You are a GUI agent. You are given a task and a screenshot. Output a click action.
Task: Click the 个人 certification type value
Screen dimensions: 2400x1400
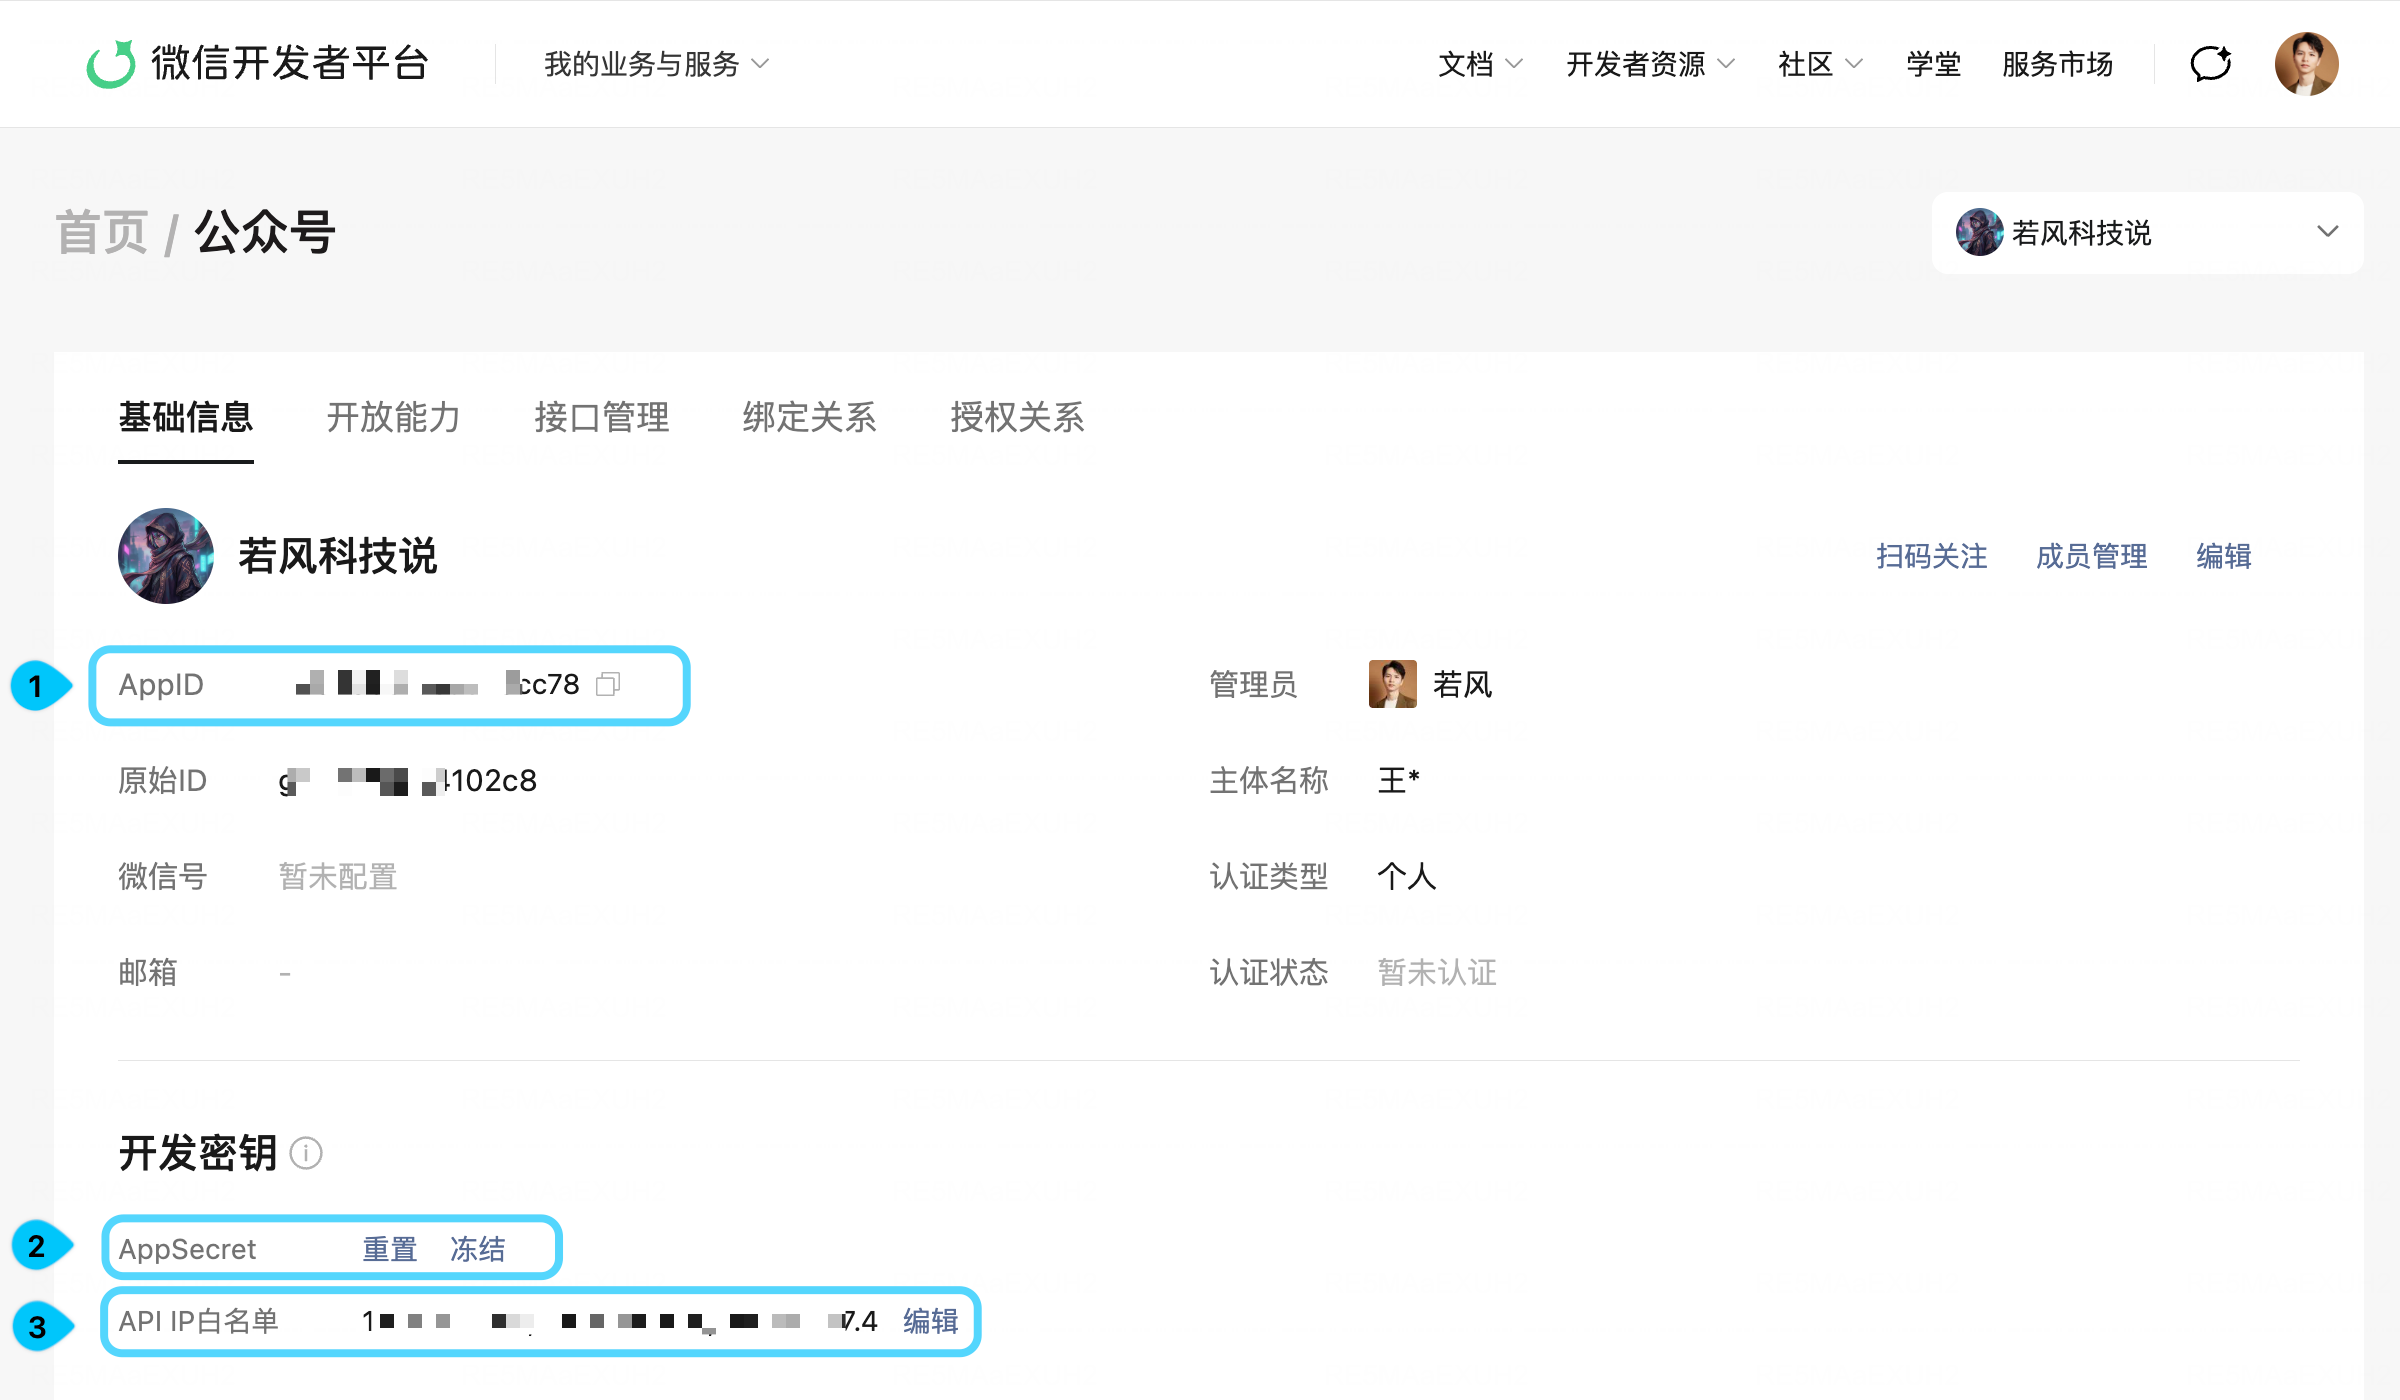(x=1407, y=876)
